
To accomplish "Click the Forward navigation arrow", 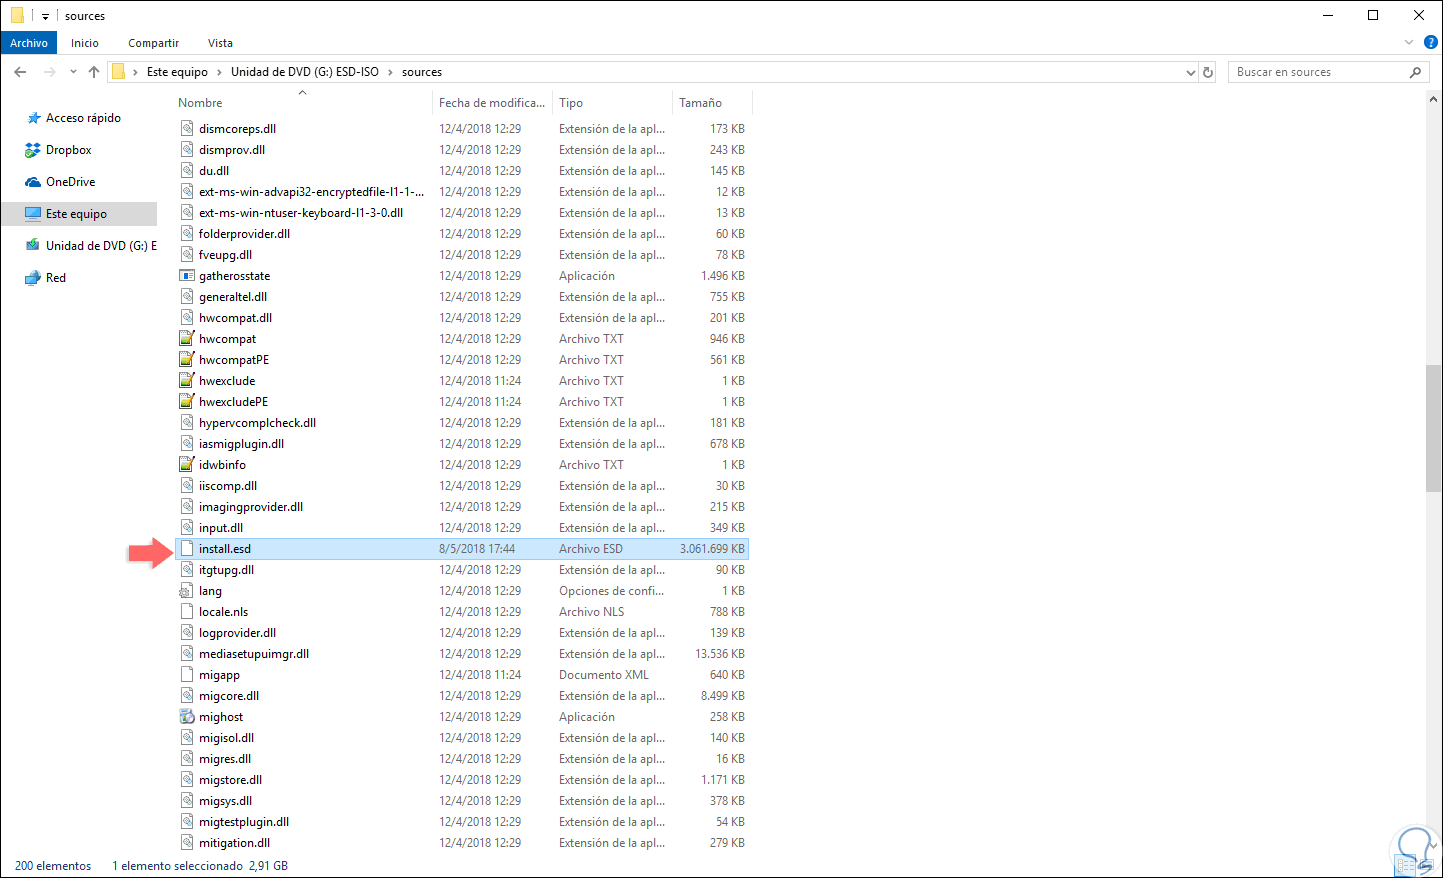I will coord(49,72).
